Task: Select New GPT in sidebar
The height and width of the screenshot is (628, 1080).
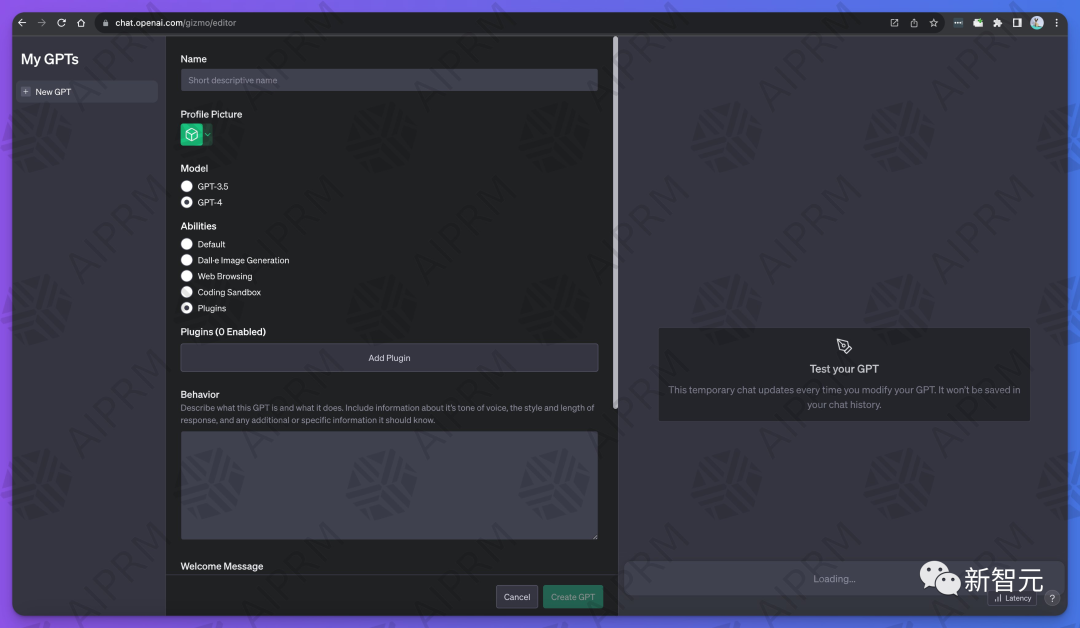Action: tap(87, 92)
